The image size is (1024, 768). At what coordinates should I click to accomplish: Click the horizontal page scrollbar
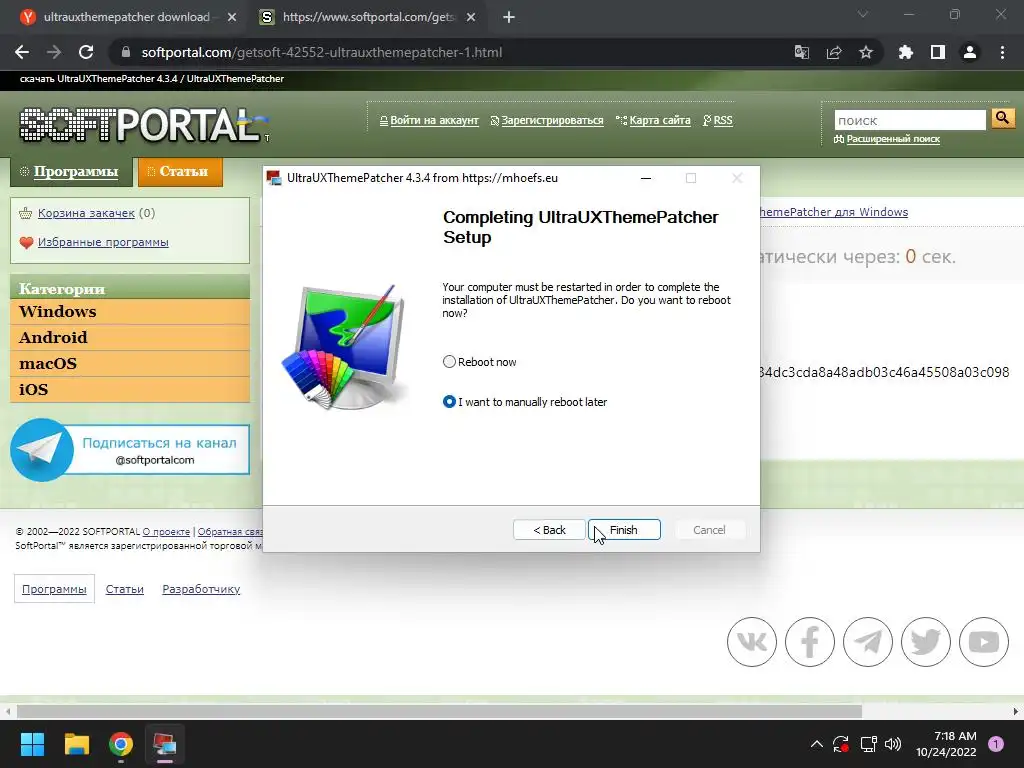[440, 711]
